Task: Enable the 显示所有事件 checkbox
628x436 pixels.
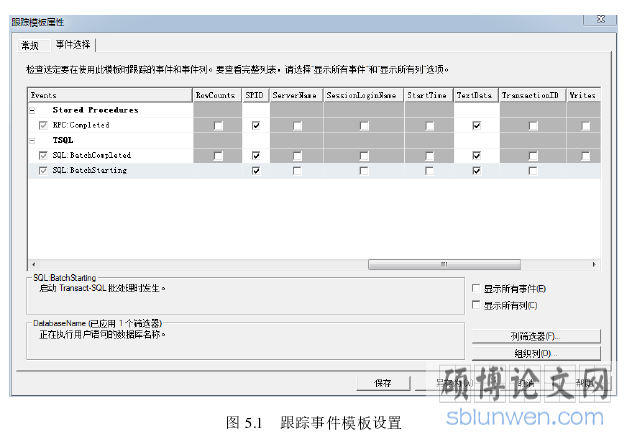Action: (476, 288)
